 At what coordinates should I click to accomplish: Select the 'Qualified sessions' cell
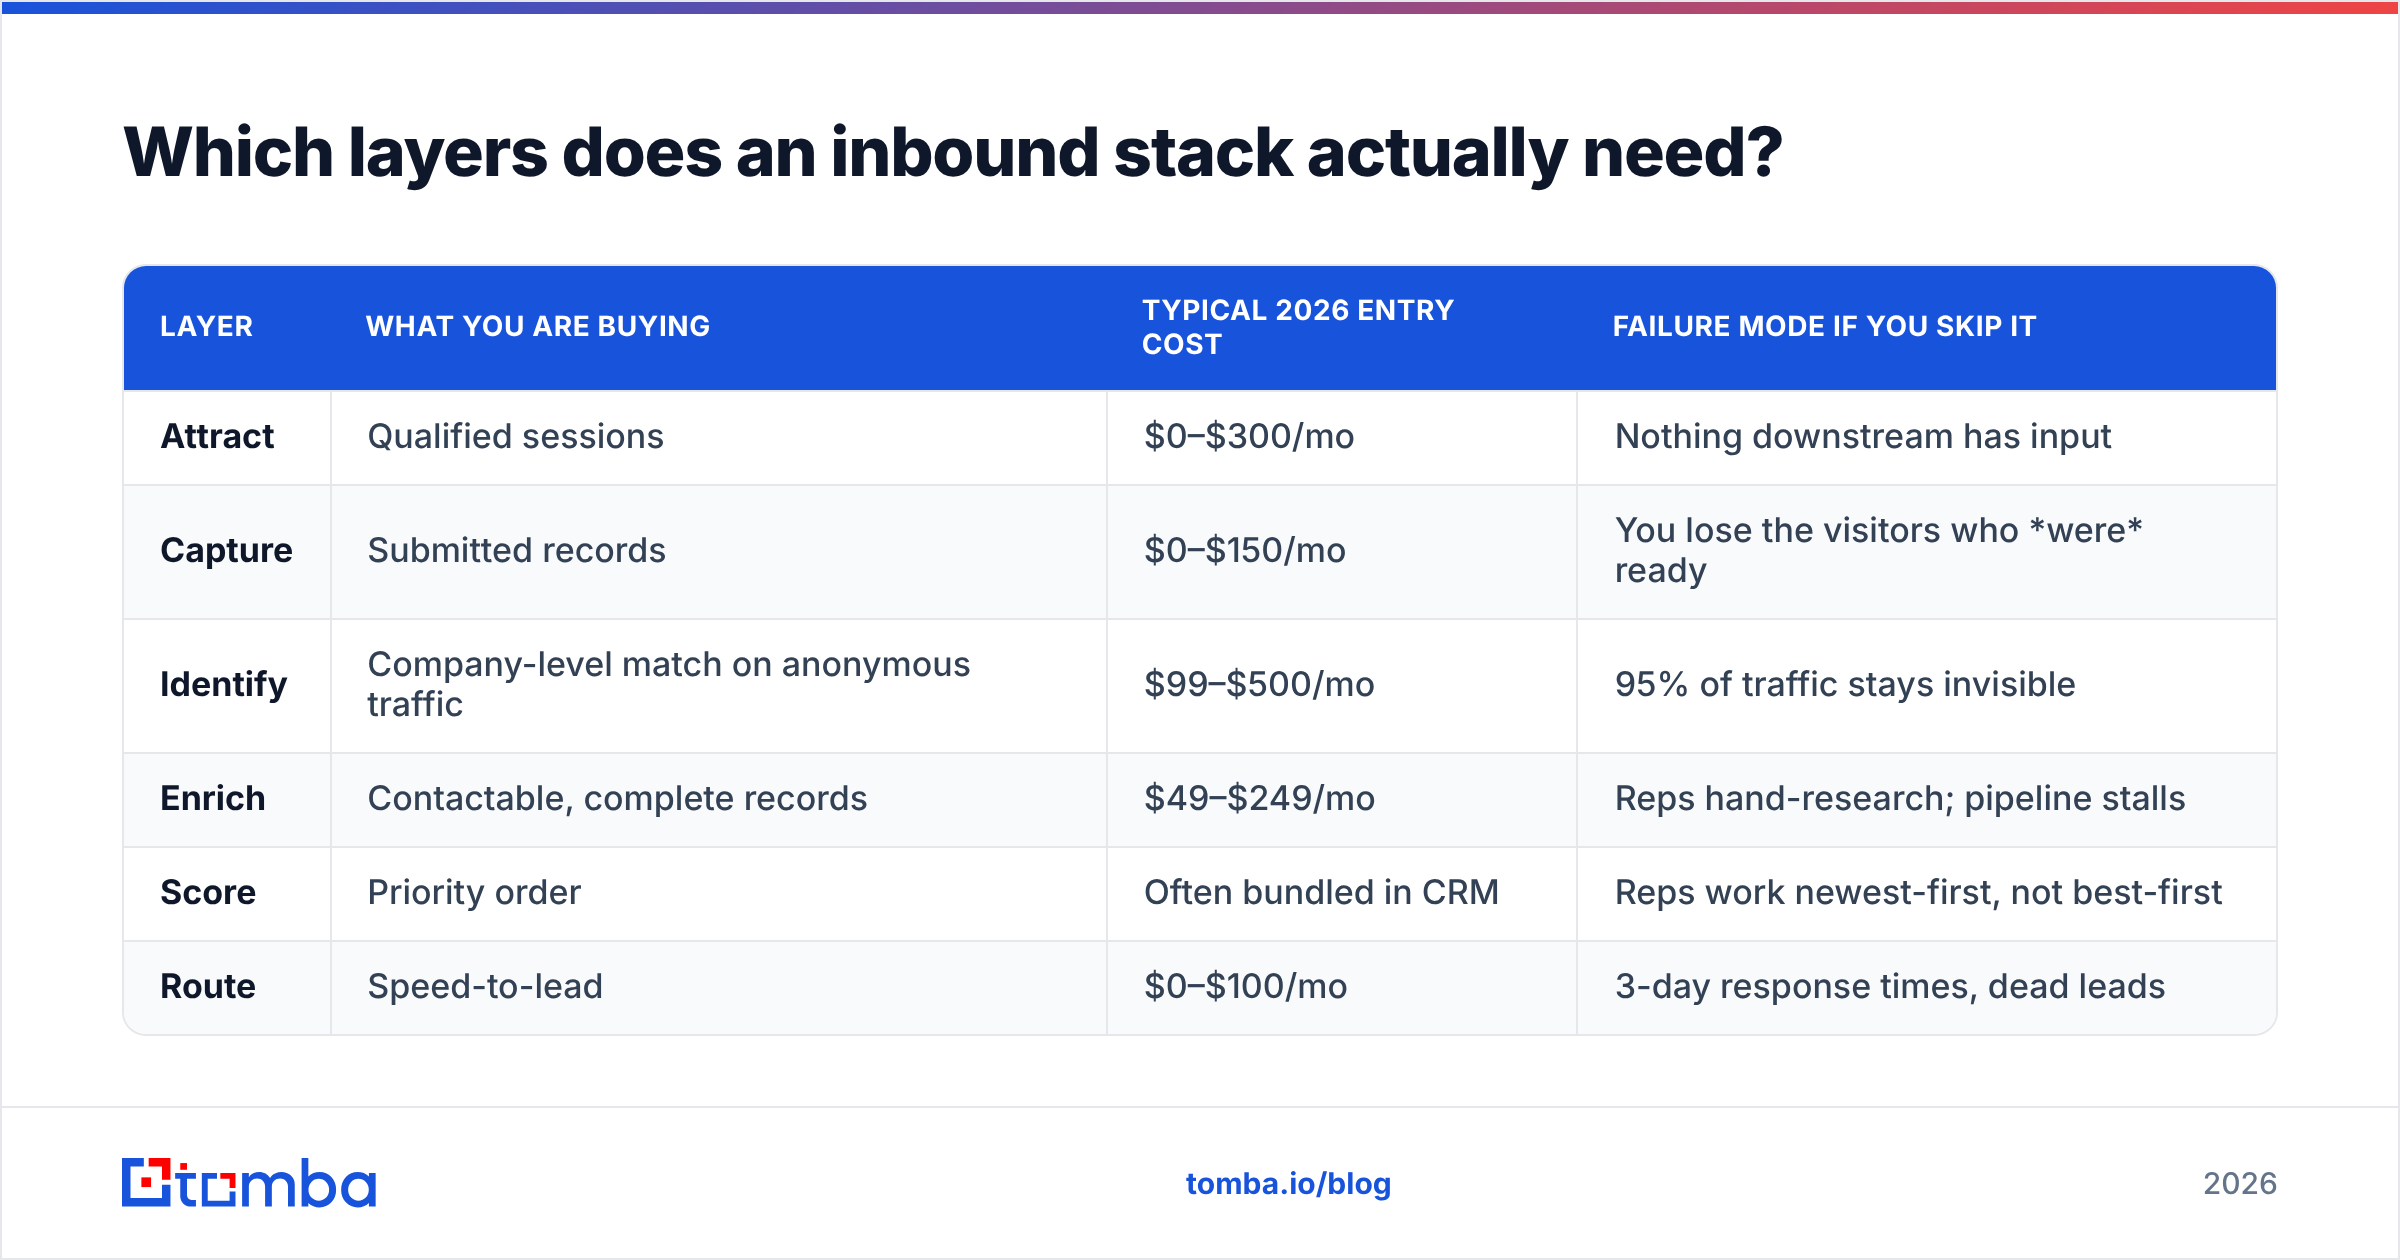click(x=719, y=437)
